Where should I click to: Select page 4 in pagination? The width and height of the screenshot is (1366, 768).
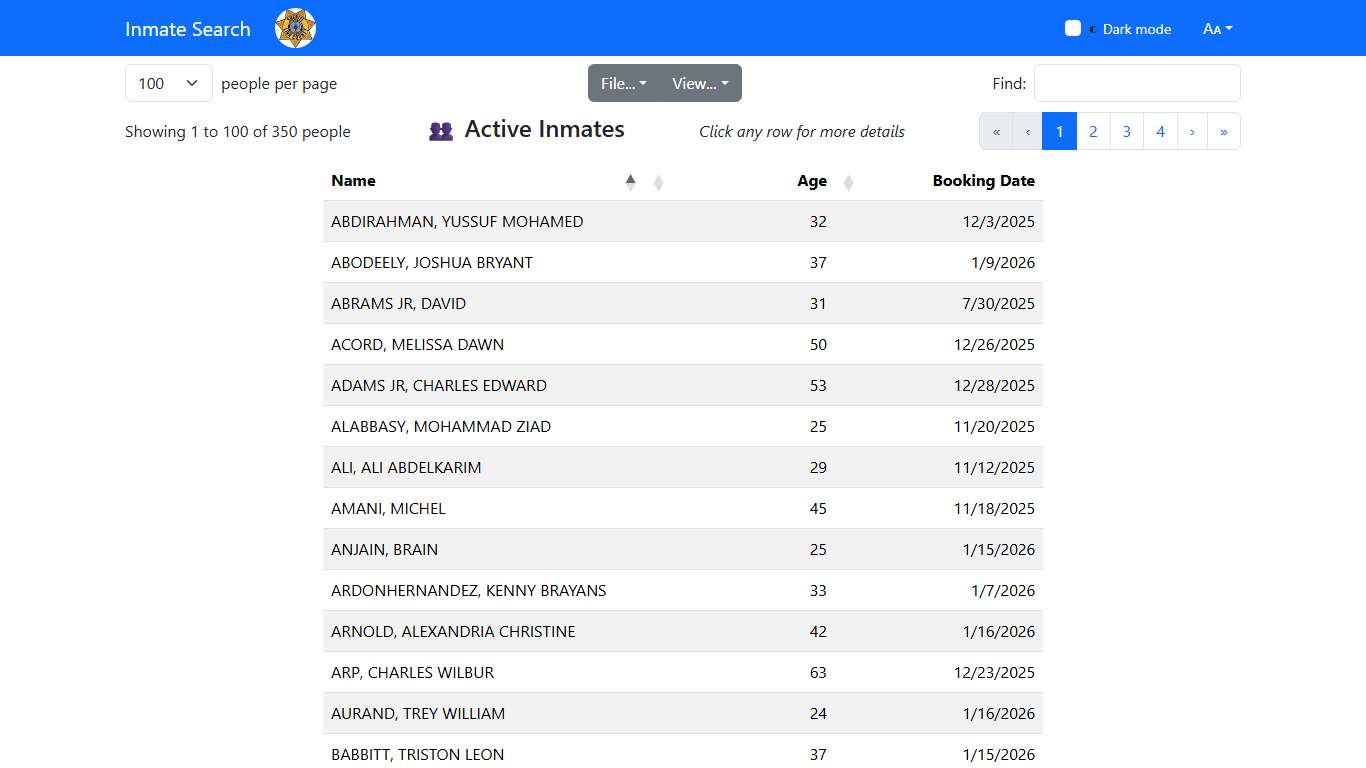pos(1159,131)
